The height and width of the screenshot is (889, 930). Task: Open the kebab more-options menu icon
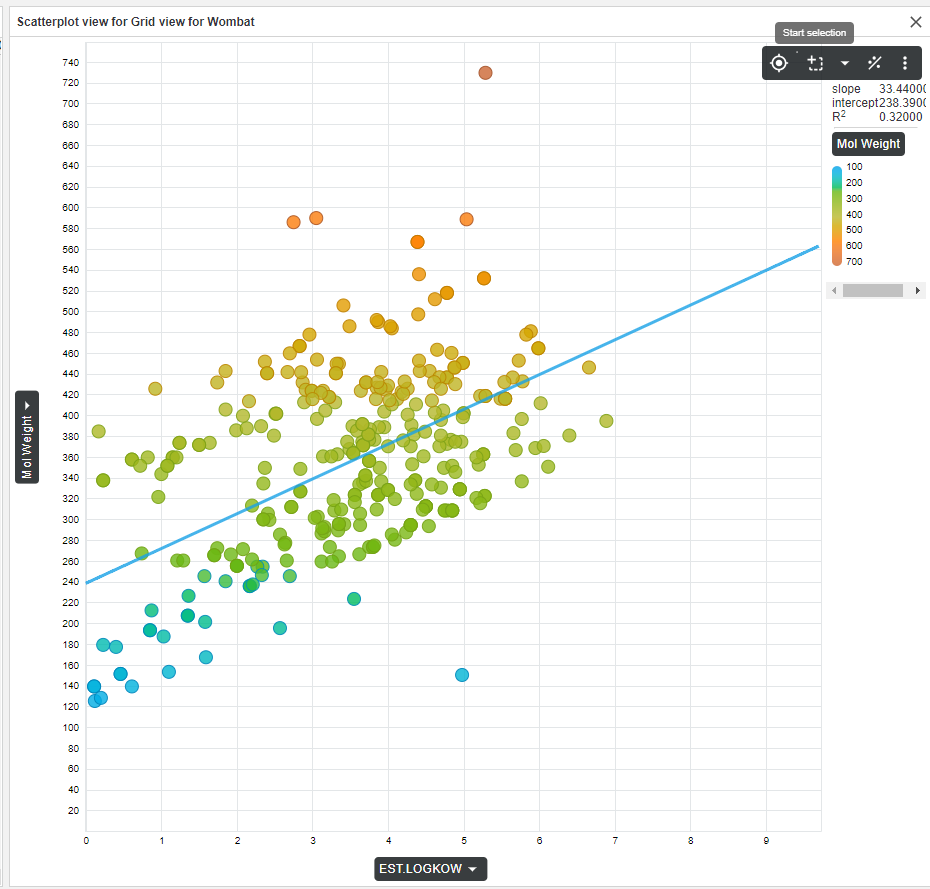(x=905, y=62)
